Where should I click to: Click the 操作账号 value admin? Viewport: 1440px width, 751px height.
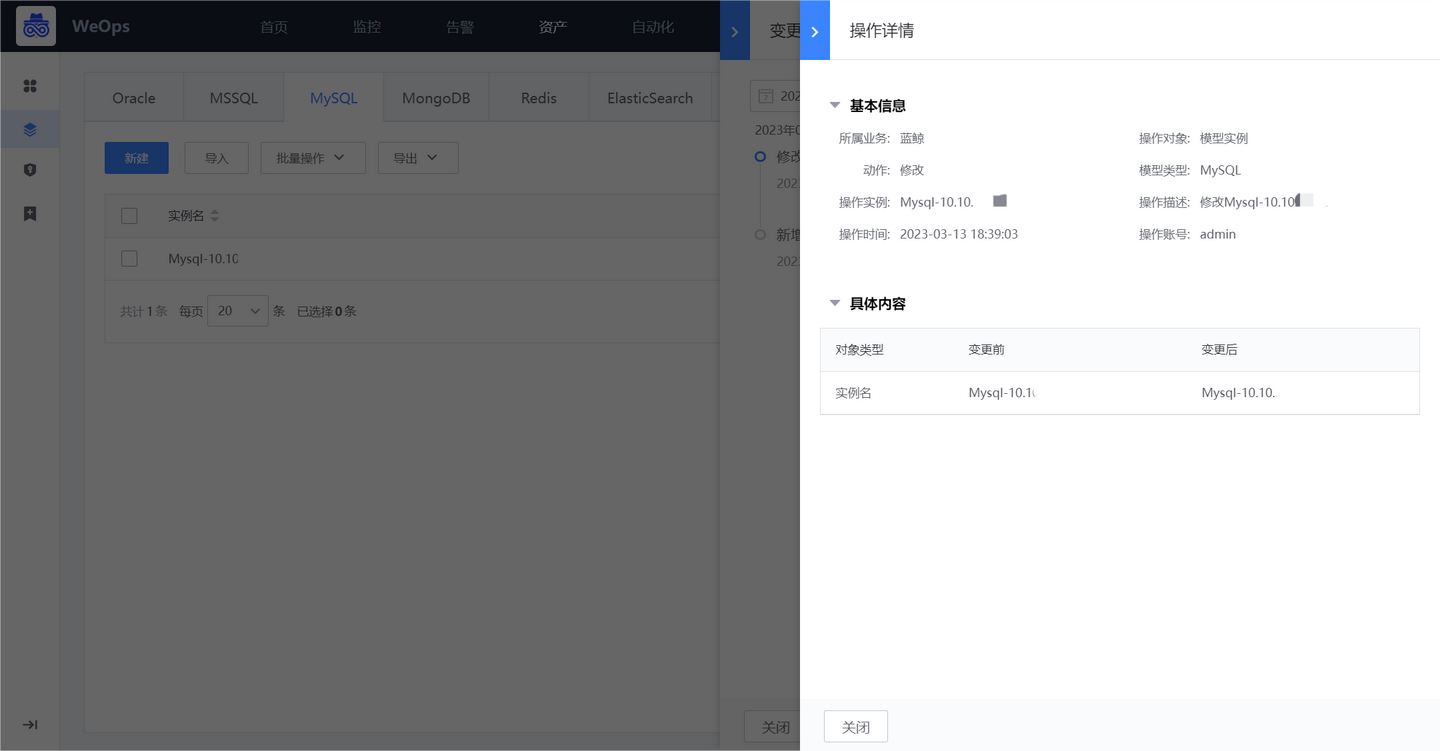pyautogui.click(x=1218, y=234)
